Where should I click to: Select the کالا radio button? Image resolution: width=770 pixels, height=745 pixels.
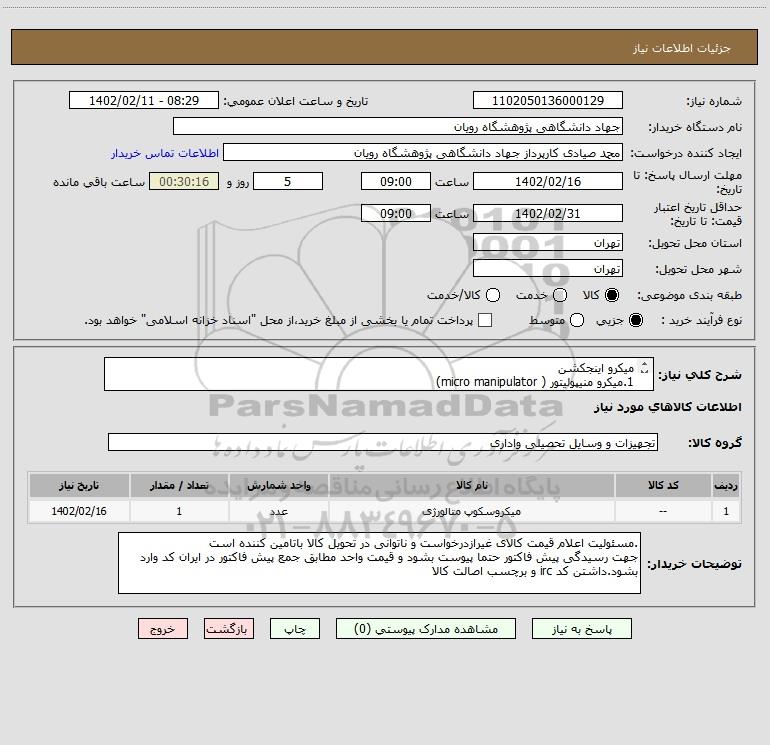(x=612, y=295)
